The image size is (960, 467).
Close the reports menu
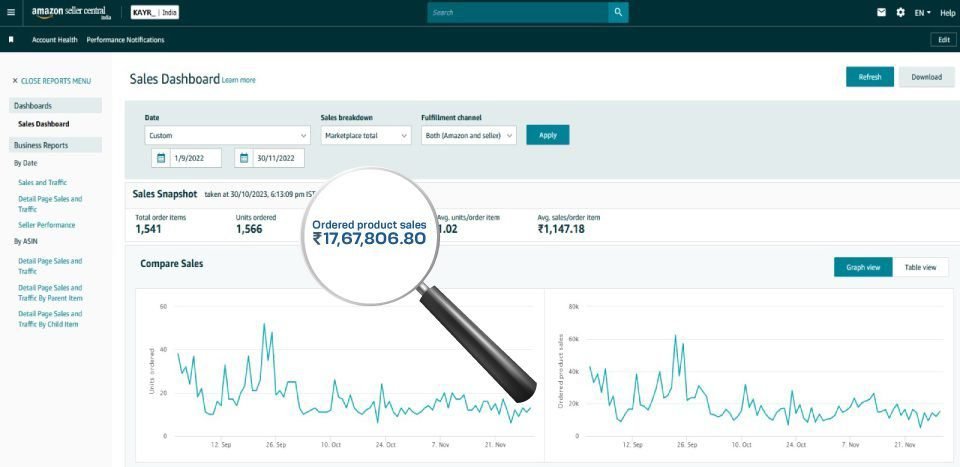51,81
